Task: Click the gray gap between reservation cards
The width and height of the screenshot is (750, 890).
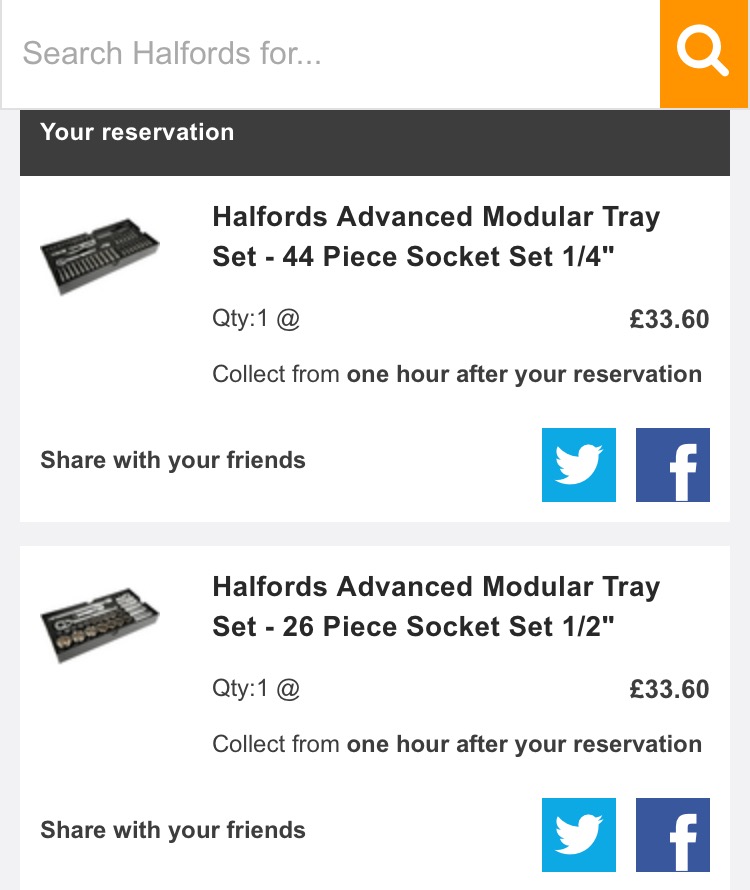Action: pyautogui.click(x=375, y=534)
